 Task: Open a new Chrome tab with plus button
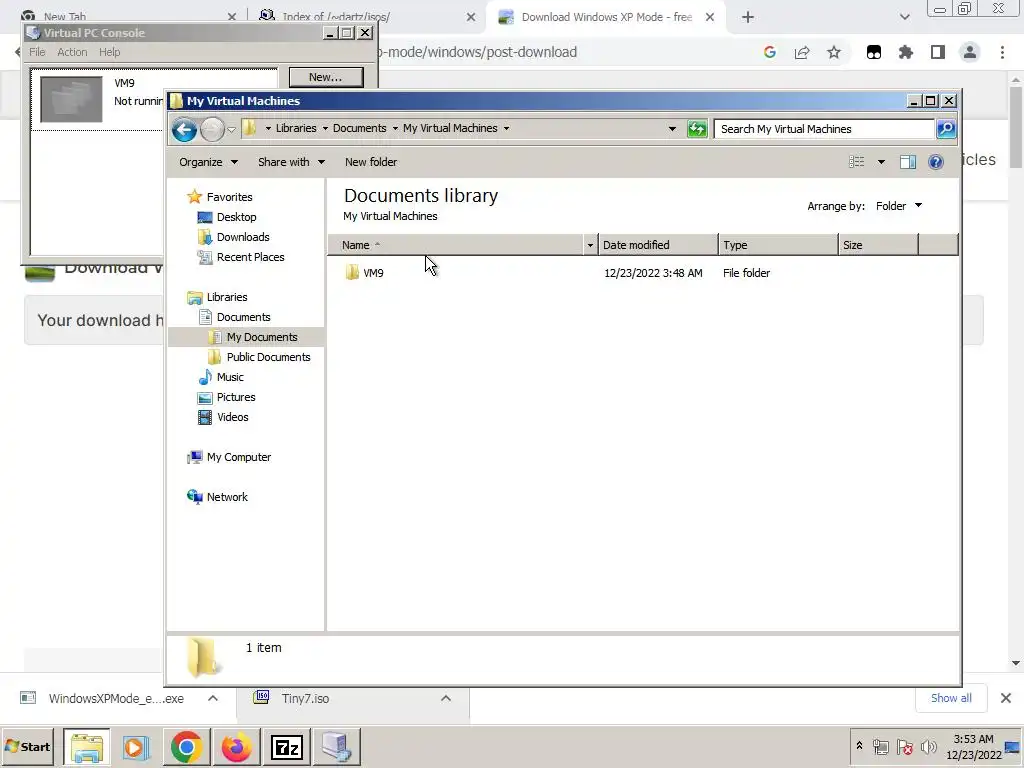748,18
